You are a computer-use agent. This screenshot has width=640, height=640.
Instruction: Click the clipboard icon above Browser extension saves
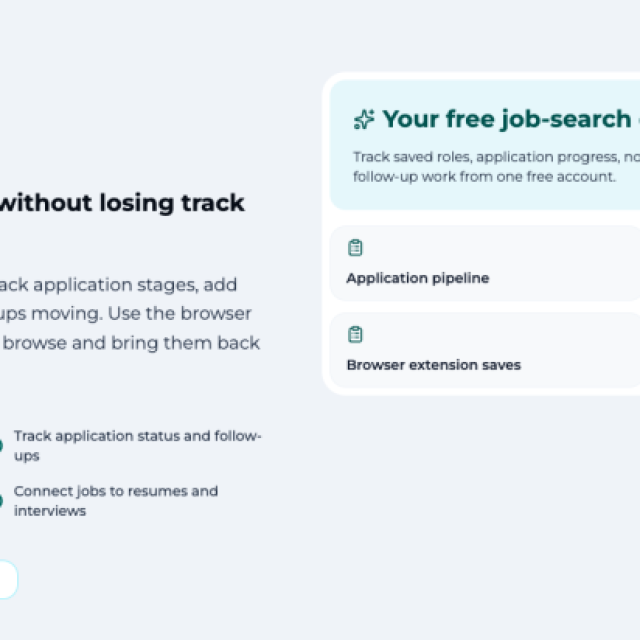355,335
